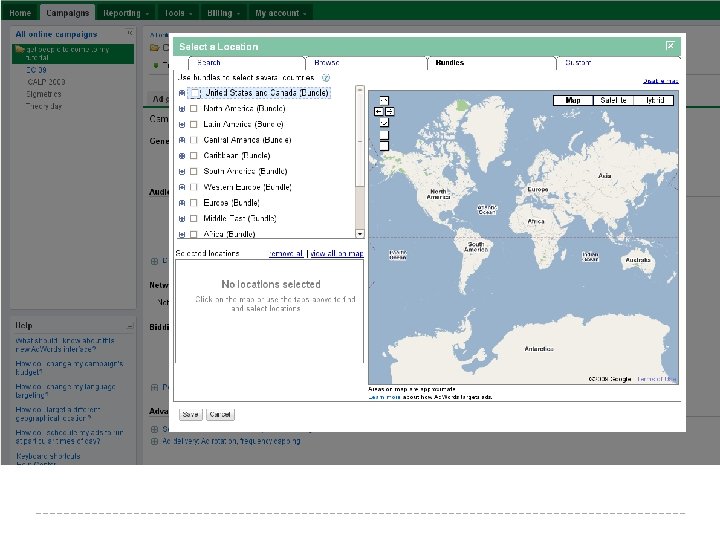
Task: Check the North America bundle
Action: [194, 109]
